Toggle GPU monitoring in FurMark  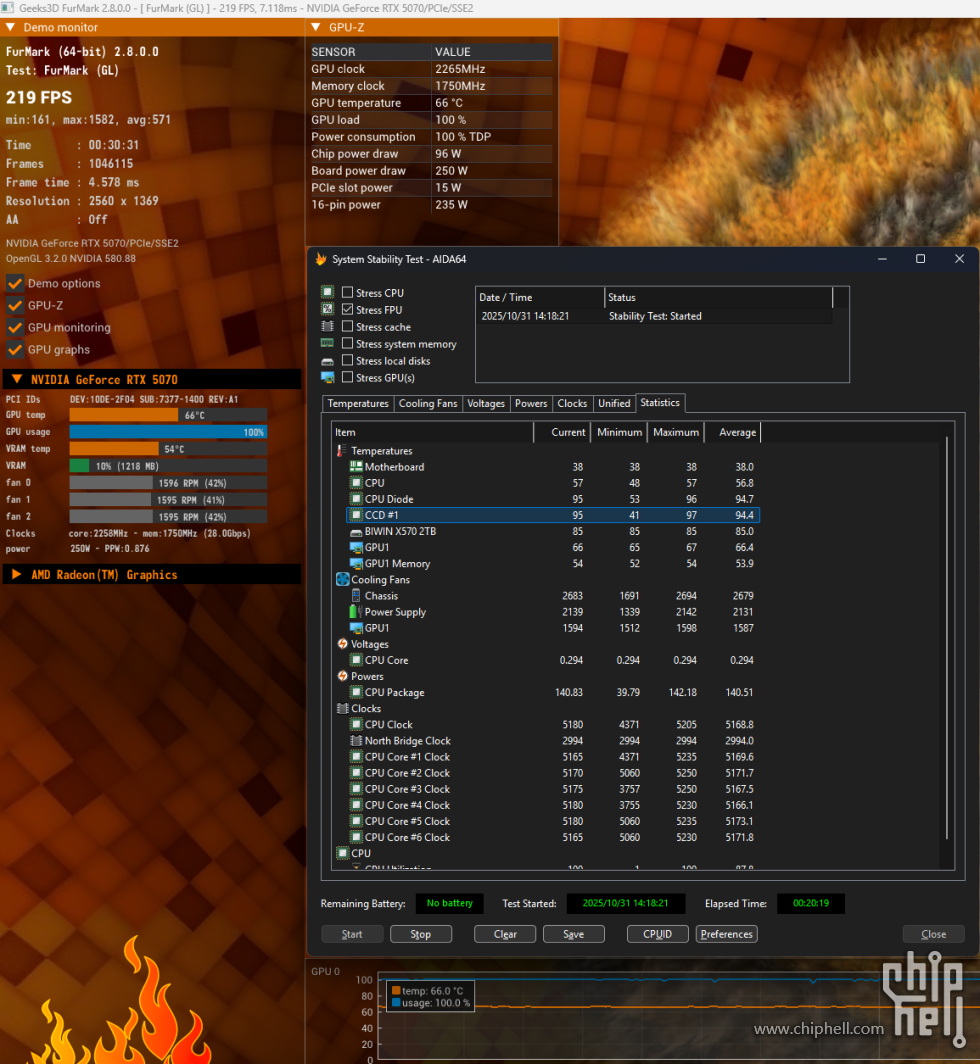tap(14, 328)
